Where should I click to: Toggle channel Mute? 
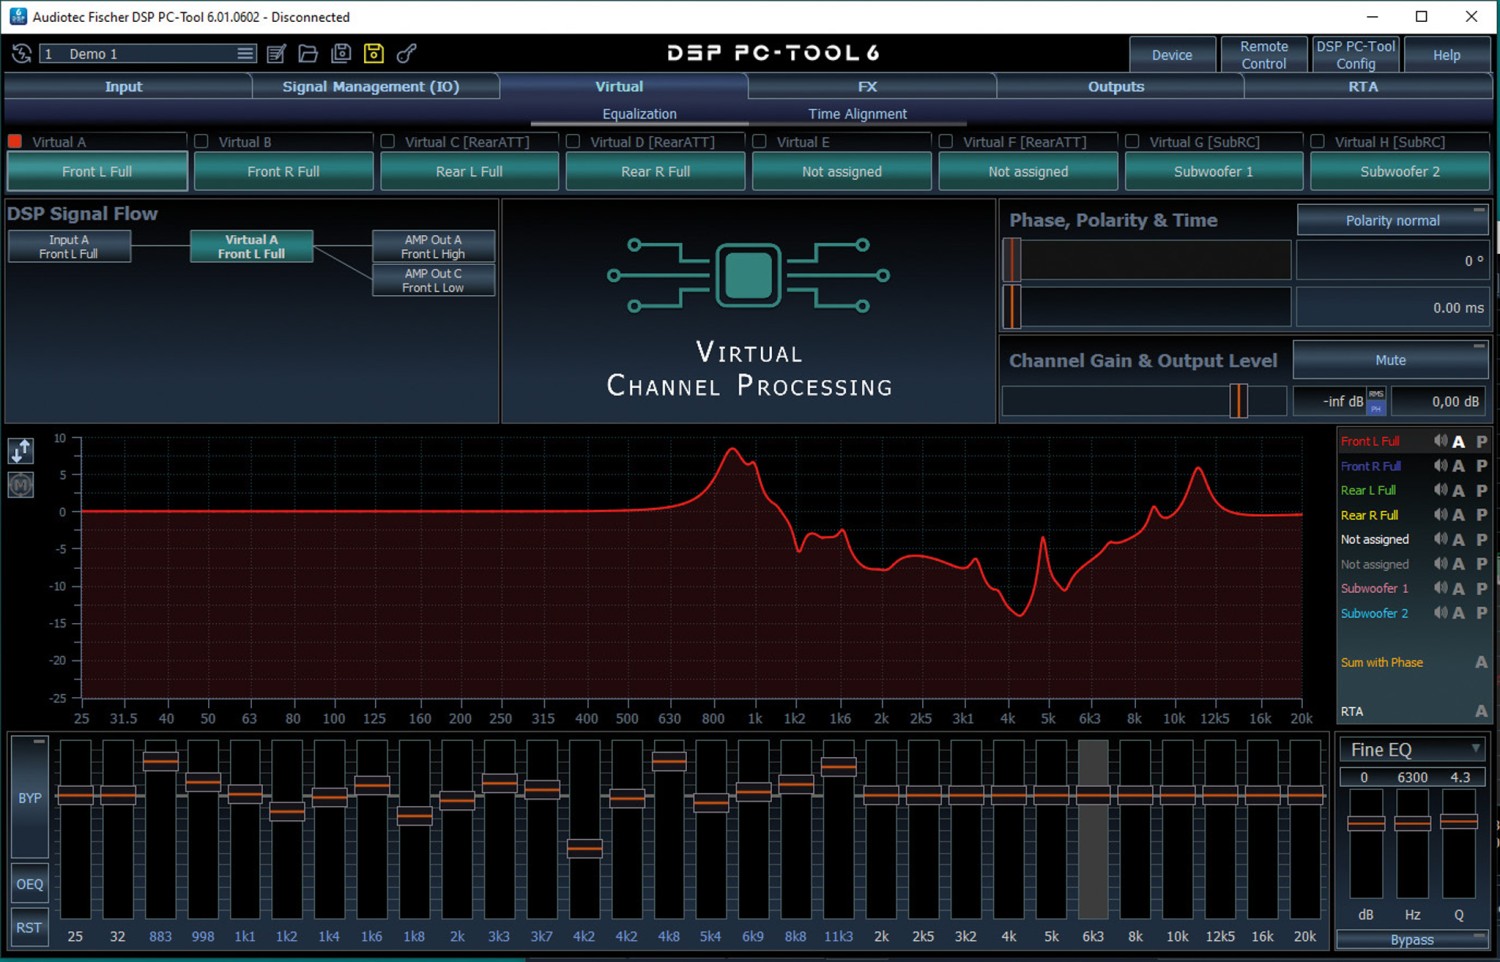pos(1390,360)
